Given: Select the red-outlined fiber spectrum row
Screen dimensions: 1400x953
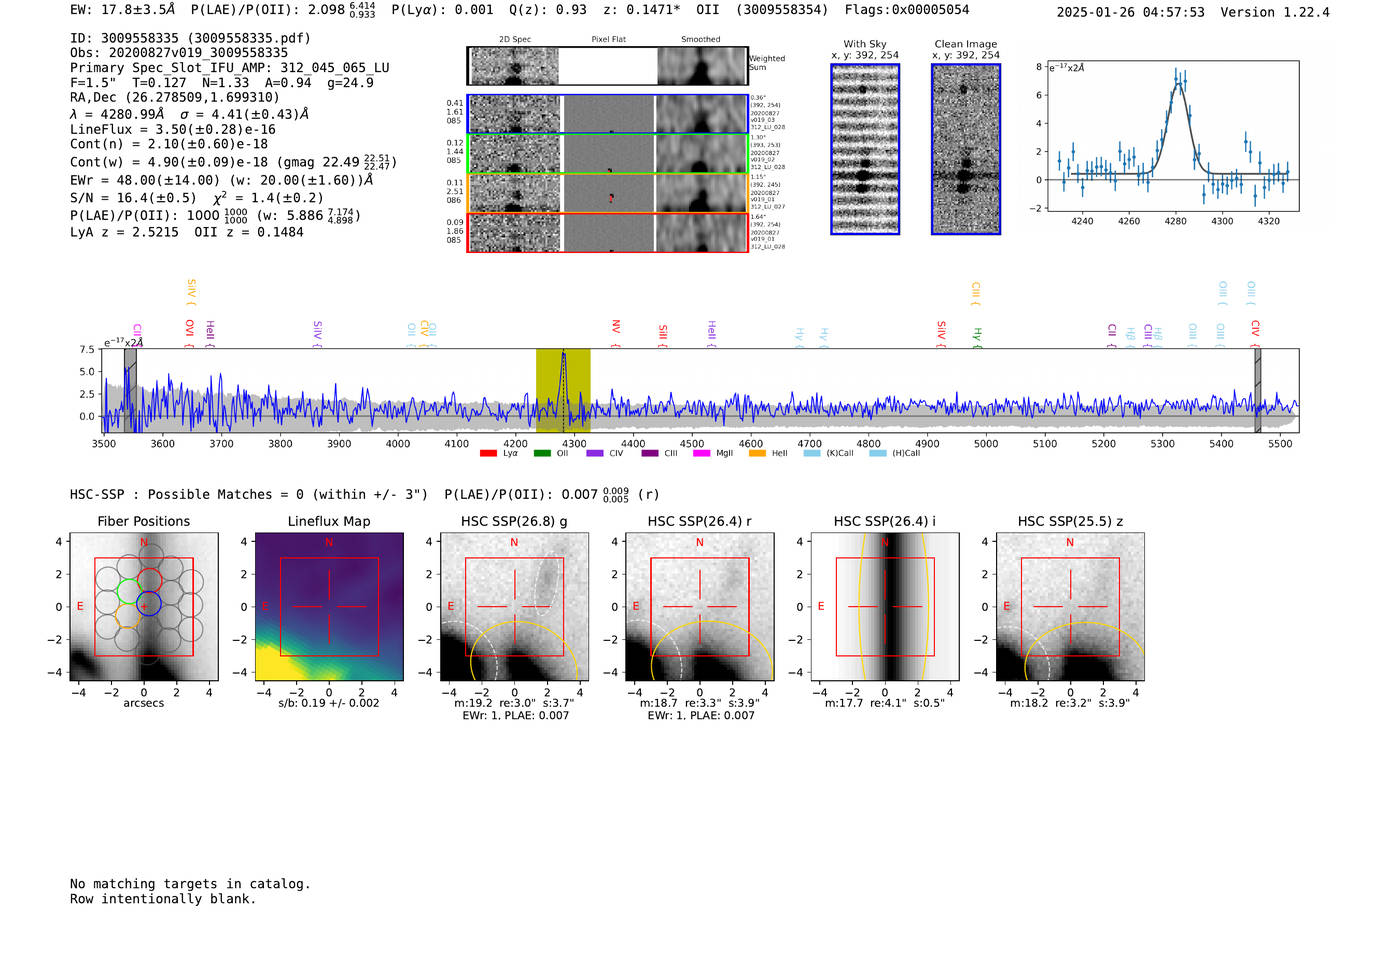Looking at the screenshot, I should pos(608,233).
